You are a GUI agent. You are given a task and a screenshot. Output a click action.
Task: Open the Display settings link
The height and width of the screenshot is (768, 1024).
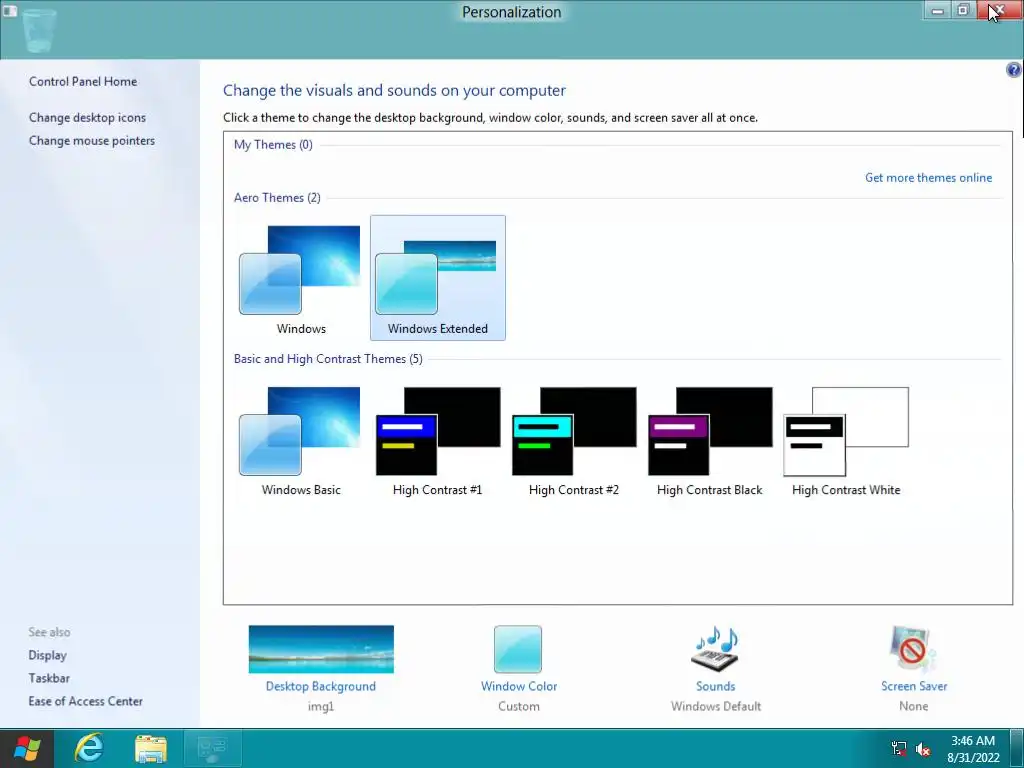tap(47, 655)
